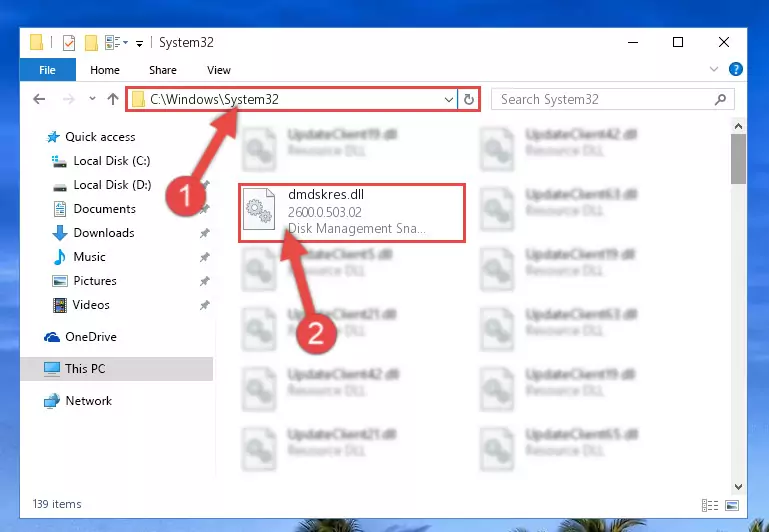The height and width of the screenshot is (532, 769).
Task: Maximize the System32 window
Action: (678, 42)
